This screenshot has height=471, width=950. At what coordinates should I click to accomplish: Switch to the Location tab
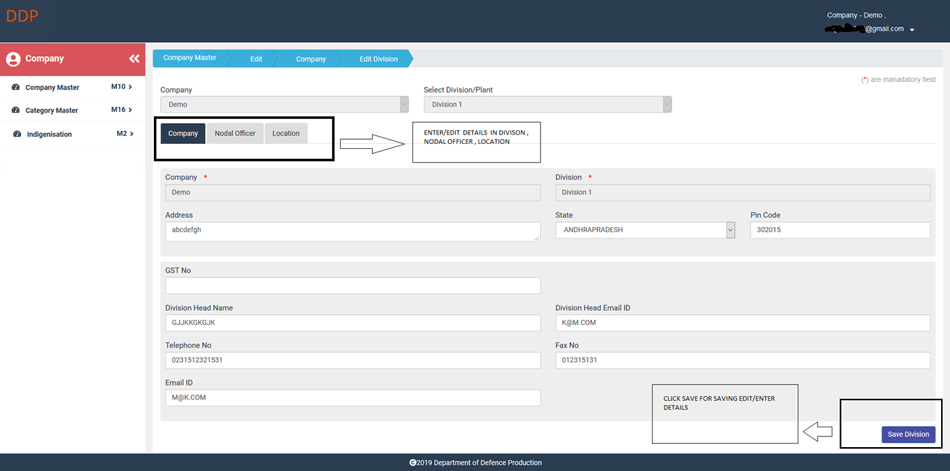(286, 133)
